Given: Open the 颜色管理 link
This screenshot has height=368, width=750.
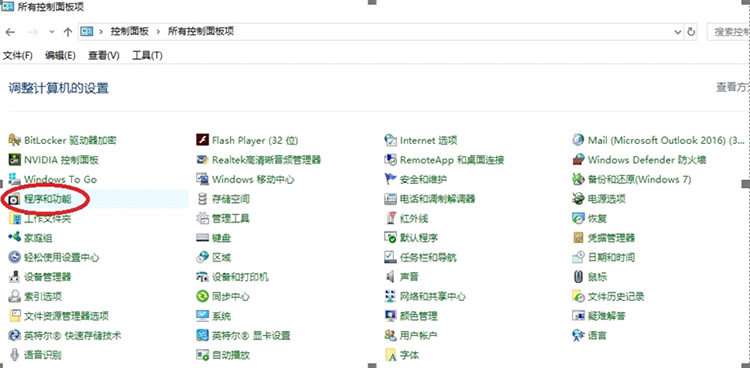Looking at the screenshot, I should (x=419, y=316).
